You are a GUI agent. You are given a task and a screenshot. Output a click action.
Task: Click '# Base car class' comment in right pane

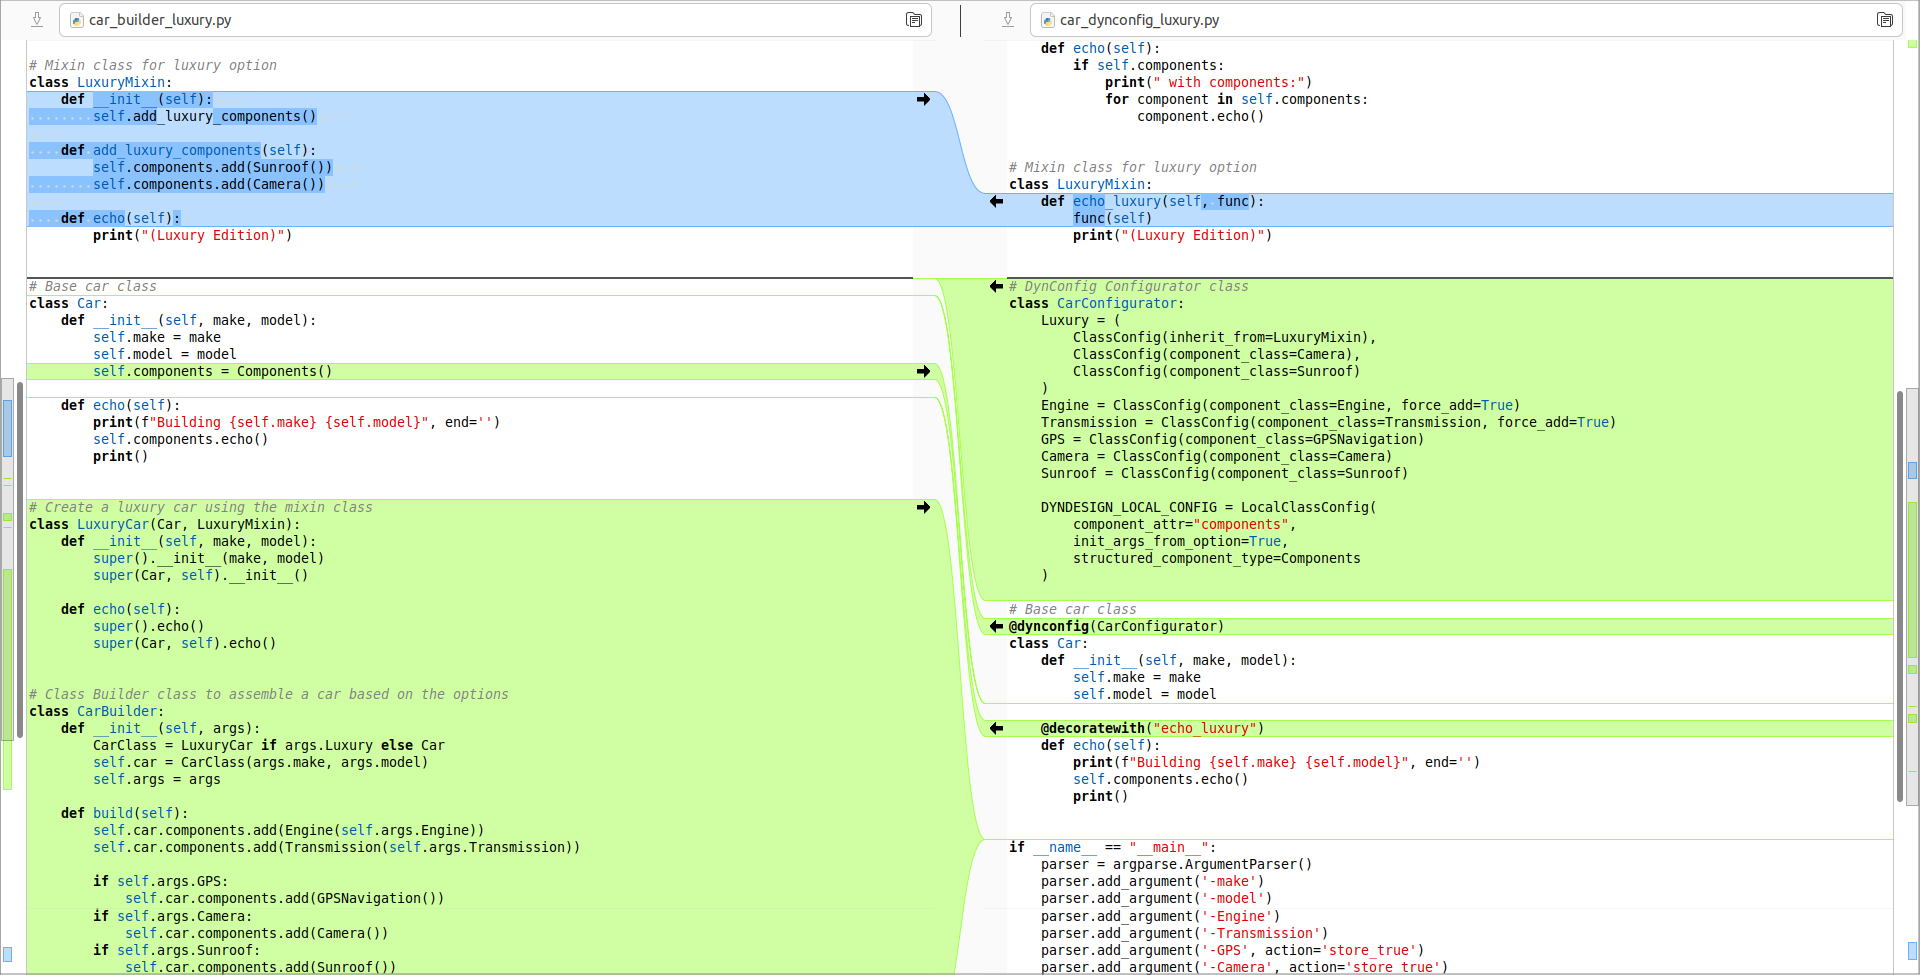point(1073,610)
